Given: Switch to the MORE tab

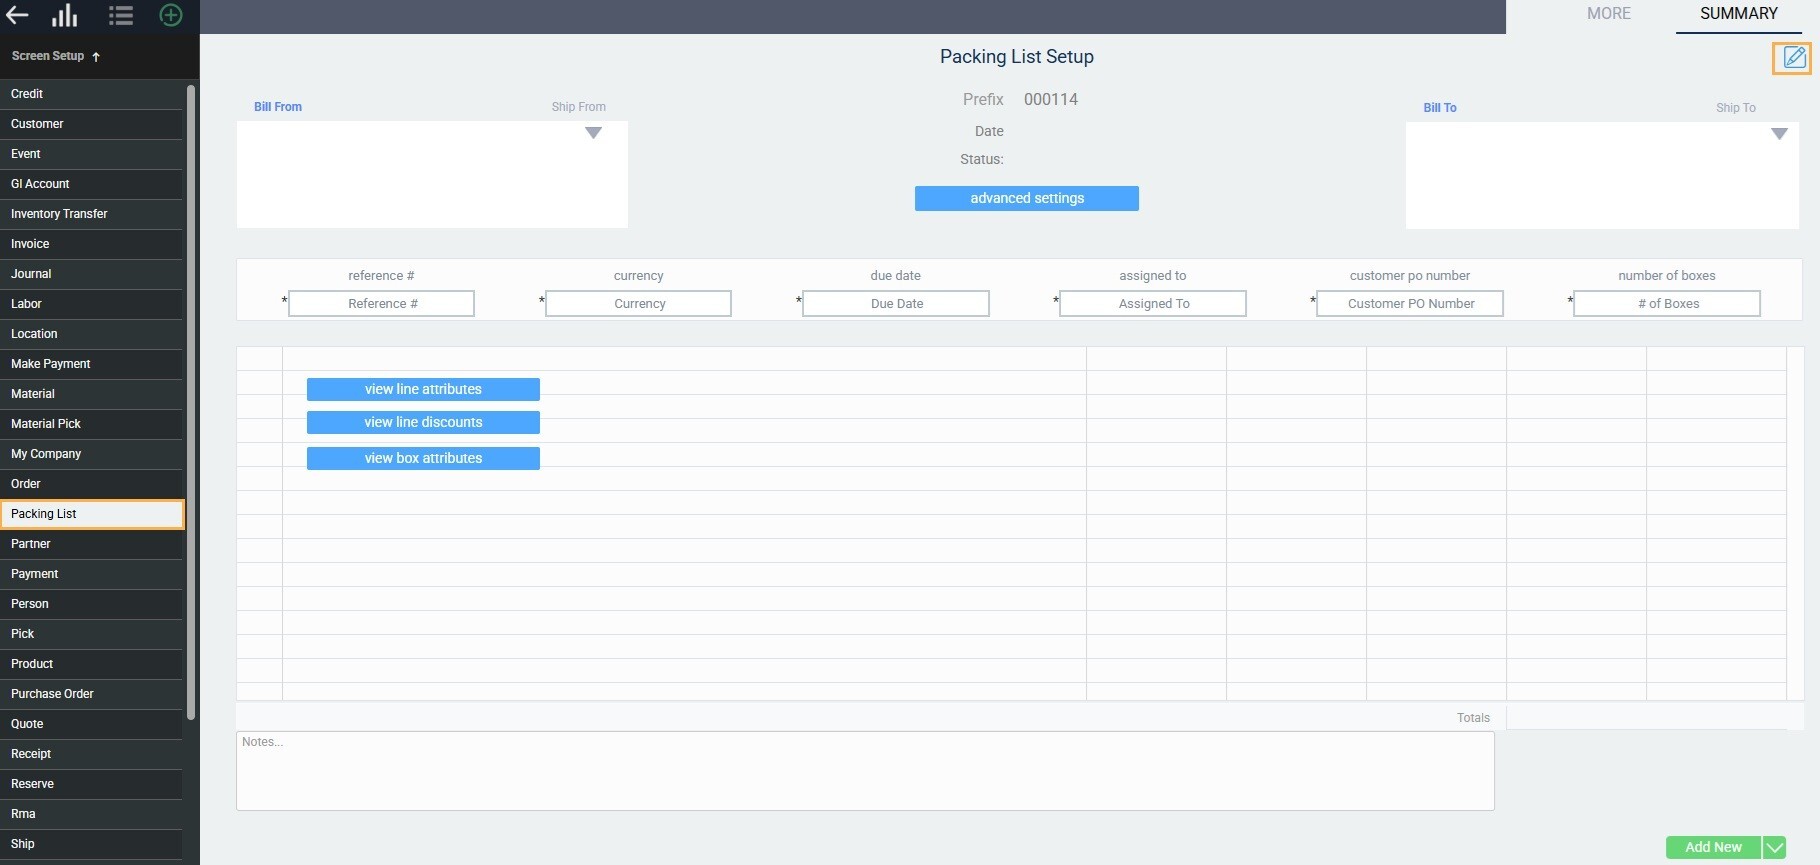Looking at the screenshot, I should (1608, 14).
